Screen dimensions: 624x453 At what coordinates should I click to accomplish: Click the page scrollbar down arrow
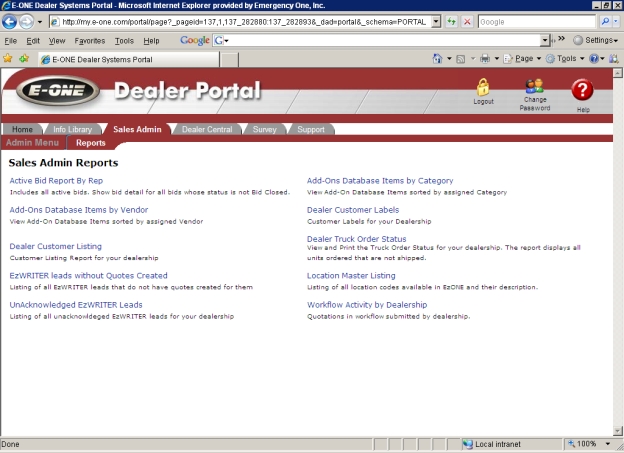click(x=617, y=431)
